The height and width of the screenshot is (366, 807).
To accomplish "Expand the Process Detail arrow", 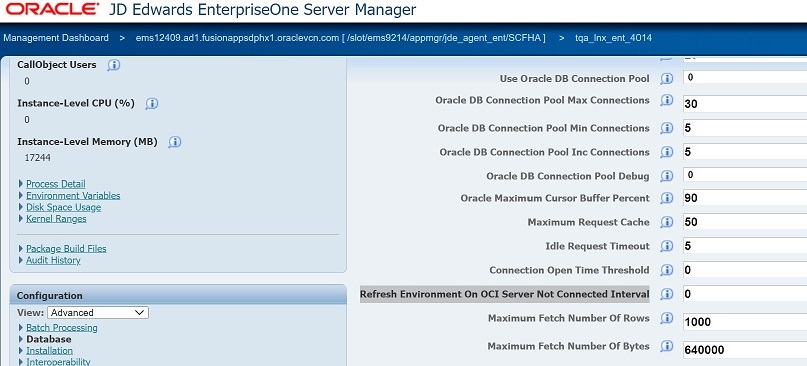I will [x=21, y=184].
